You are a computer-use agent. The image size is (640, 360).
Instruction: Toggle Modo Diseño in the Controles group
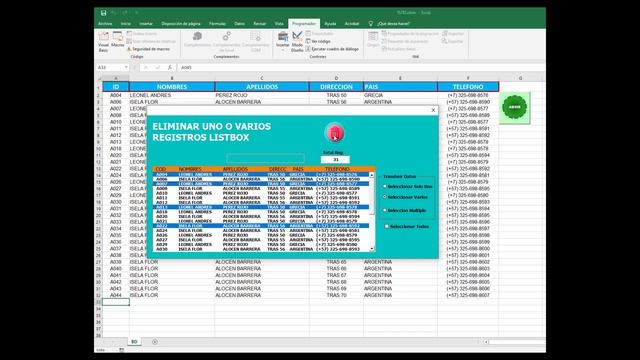tap(297, 42)
